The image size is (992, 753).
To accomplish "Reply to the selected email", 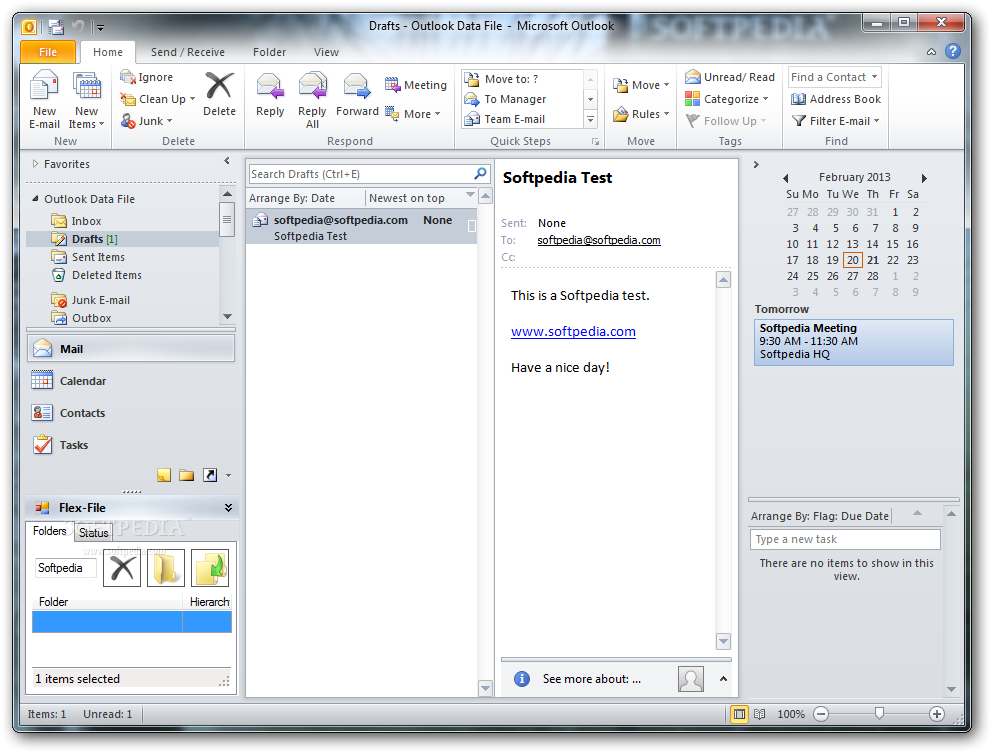I will [270, 94].
